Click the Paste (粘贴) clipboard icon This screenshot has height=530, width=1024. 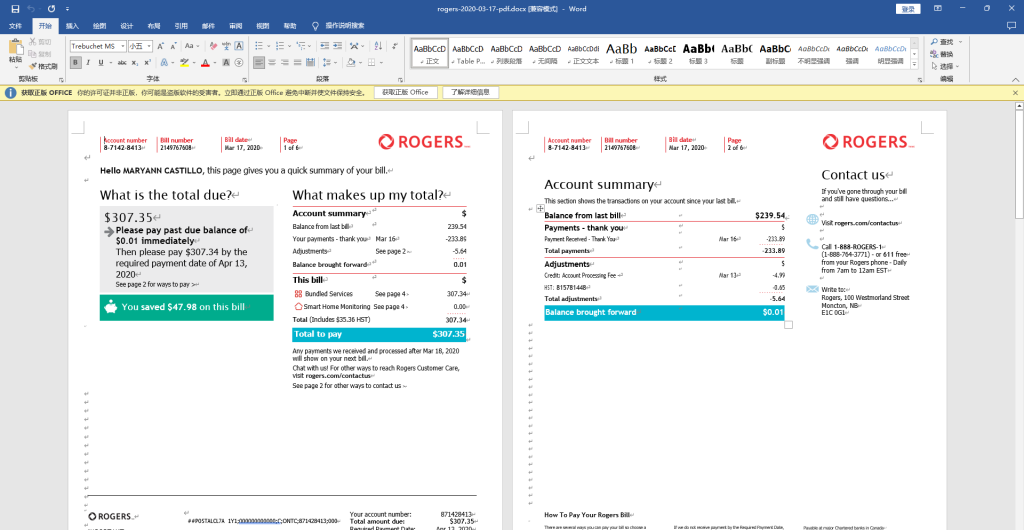(x=15, y=50)
